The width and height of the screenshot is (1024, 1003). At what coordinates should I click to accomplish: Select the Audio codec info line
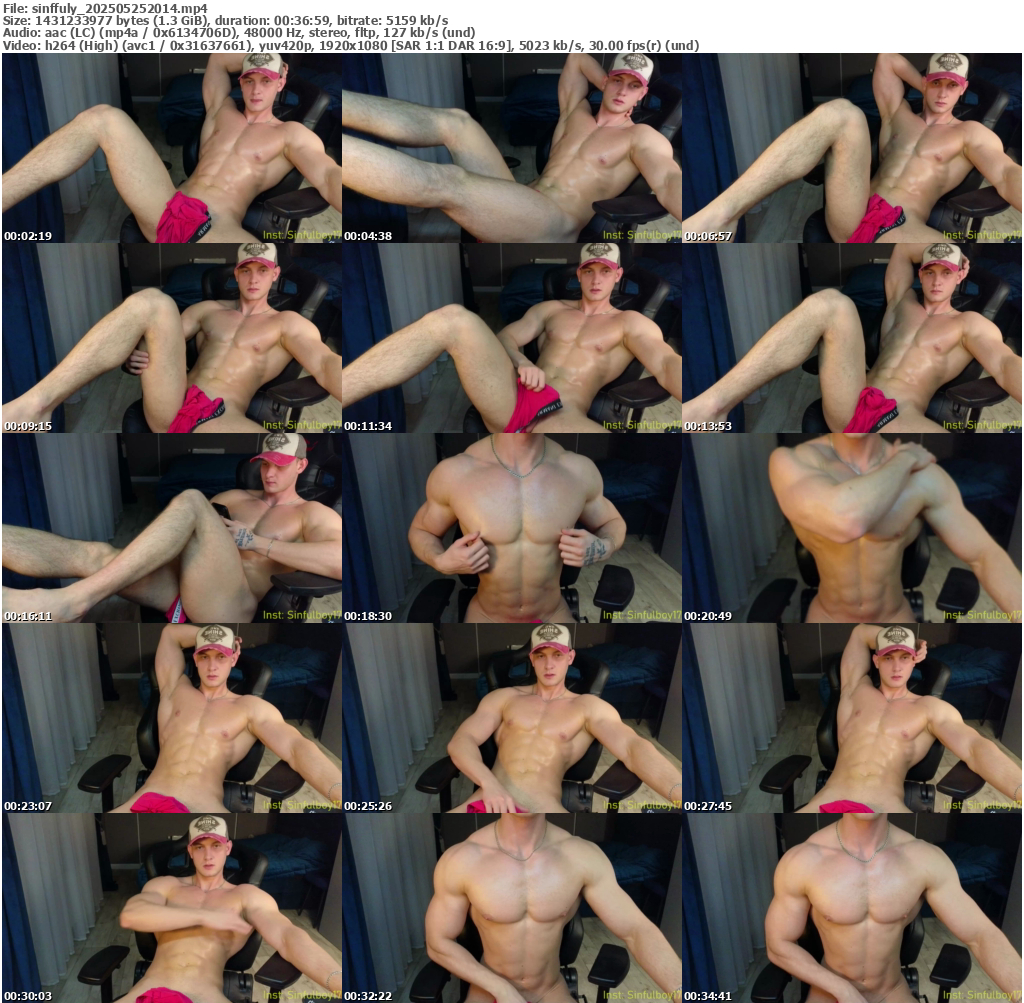[239, 32]
